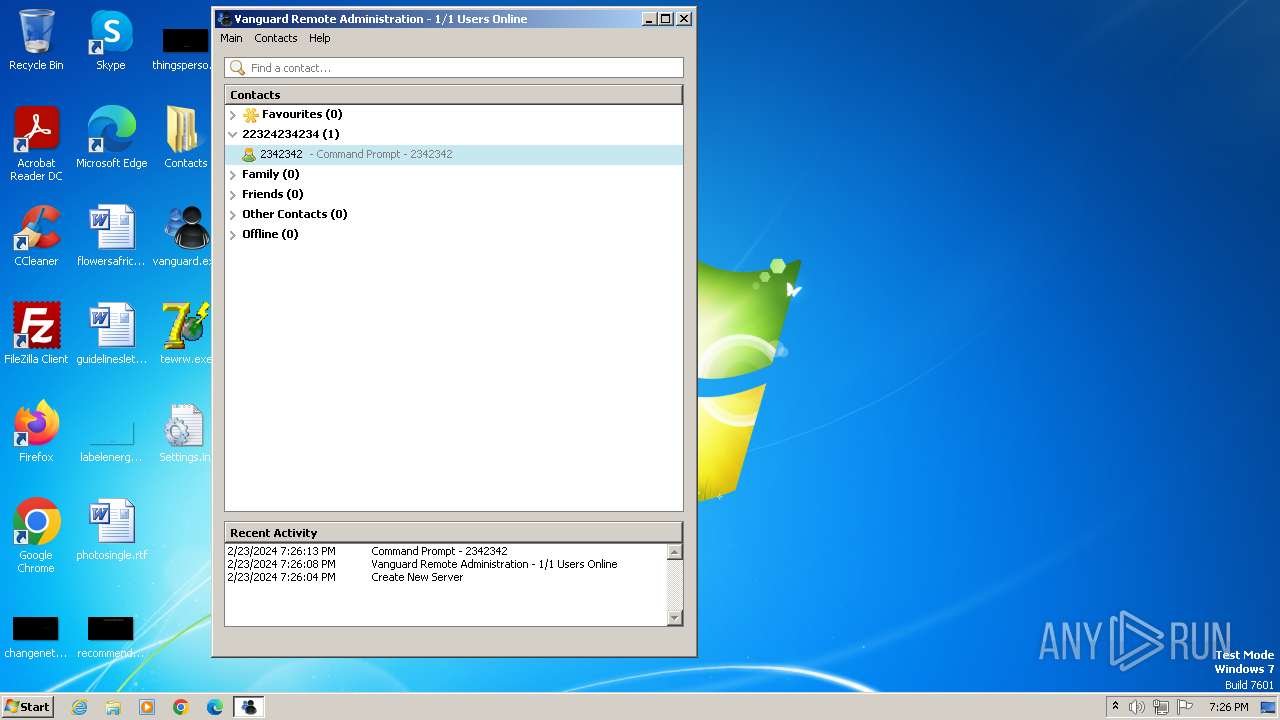1280x720 pixels.
Task: Open the Help menu
Action: point(319,38)
